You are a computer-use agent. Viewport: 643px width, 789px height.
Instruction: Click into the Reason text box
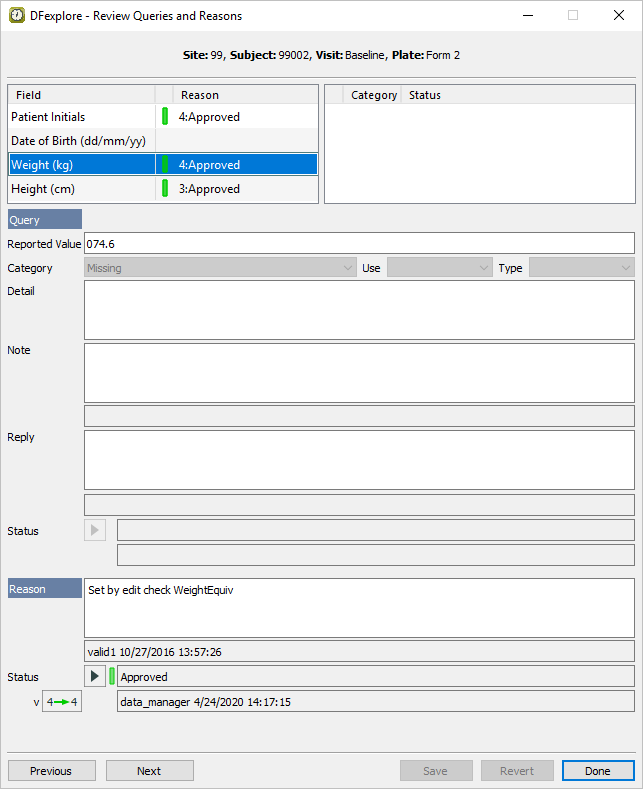coord(359,607)
